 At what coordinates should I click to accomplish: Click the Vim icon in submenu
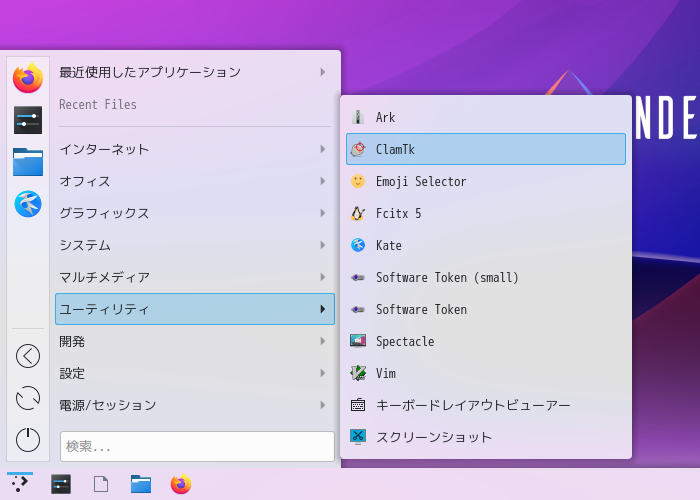click(x=358, y=373)
